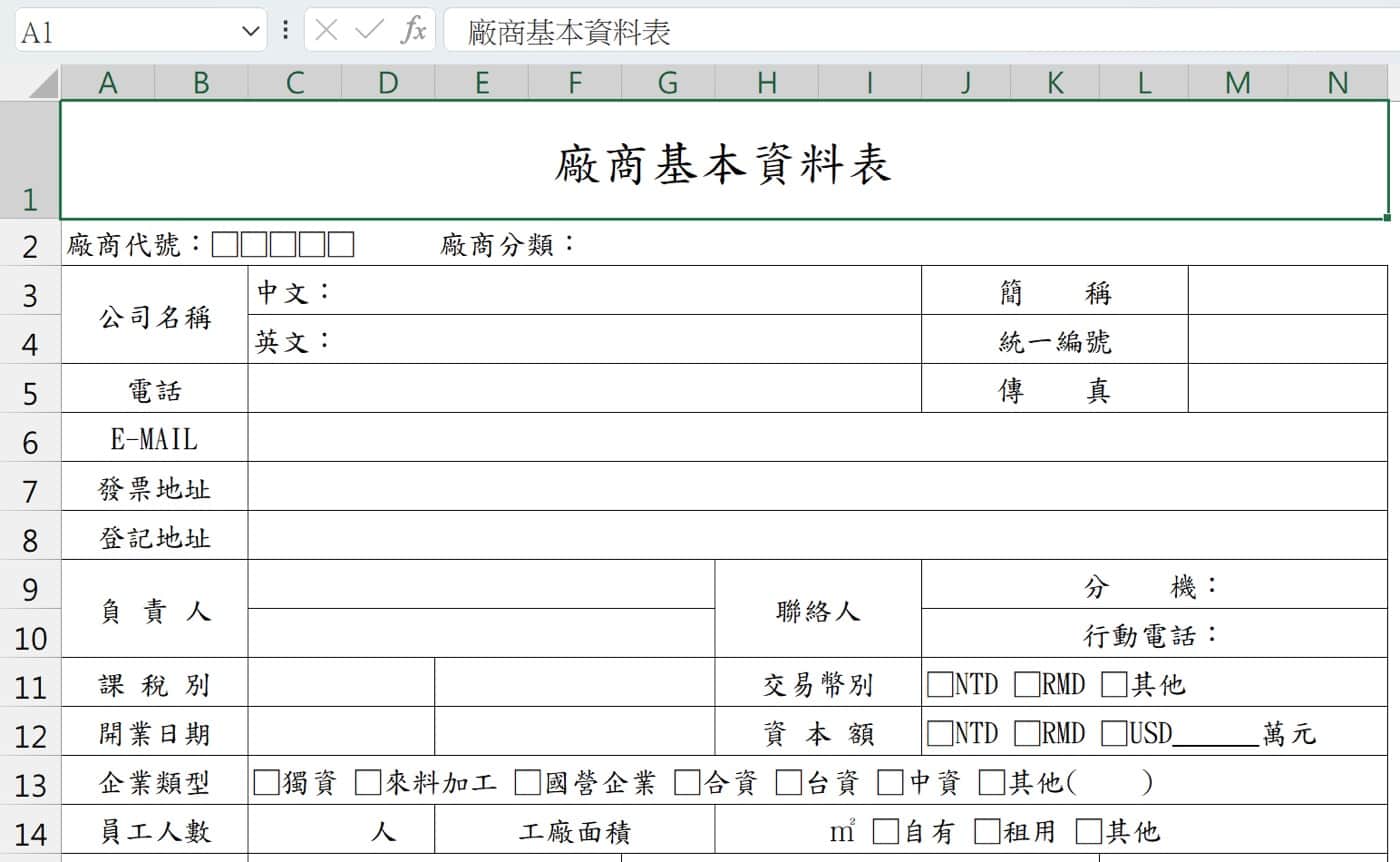
Task: Click the 工廠面積 label cell
Action: point(575,830)
